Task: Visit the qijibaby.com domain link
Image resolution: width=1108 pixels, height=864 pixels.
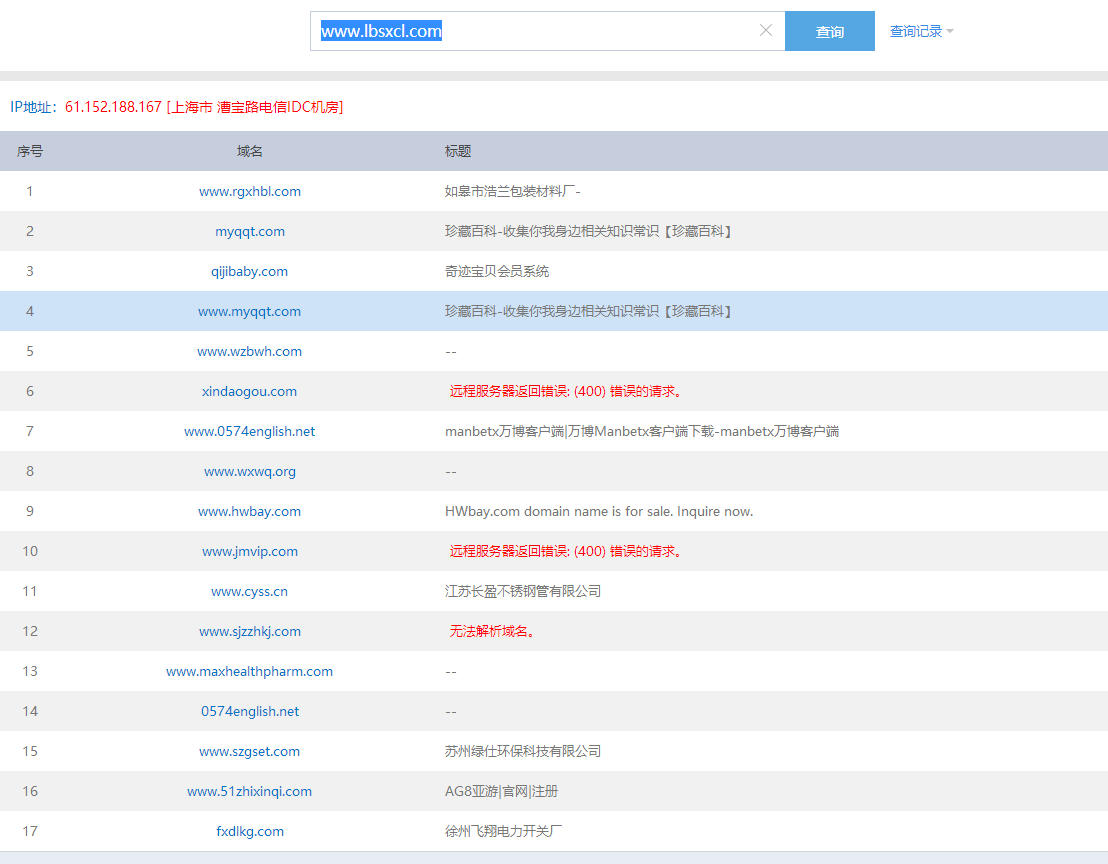Action: click(250, 271)
